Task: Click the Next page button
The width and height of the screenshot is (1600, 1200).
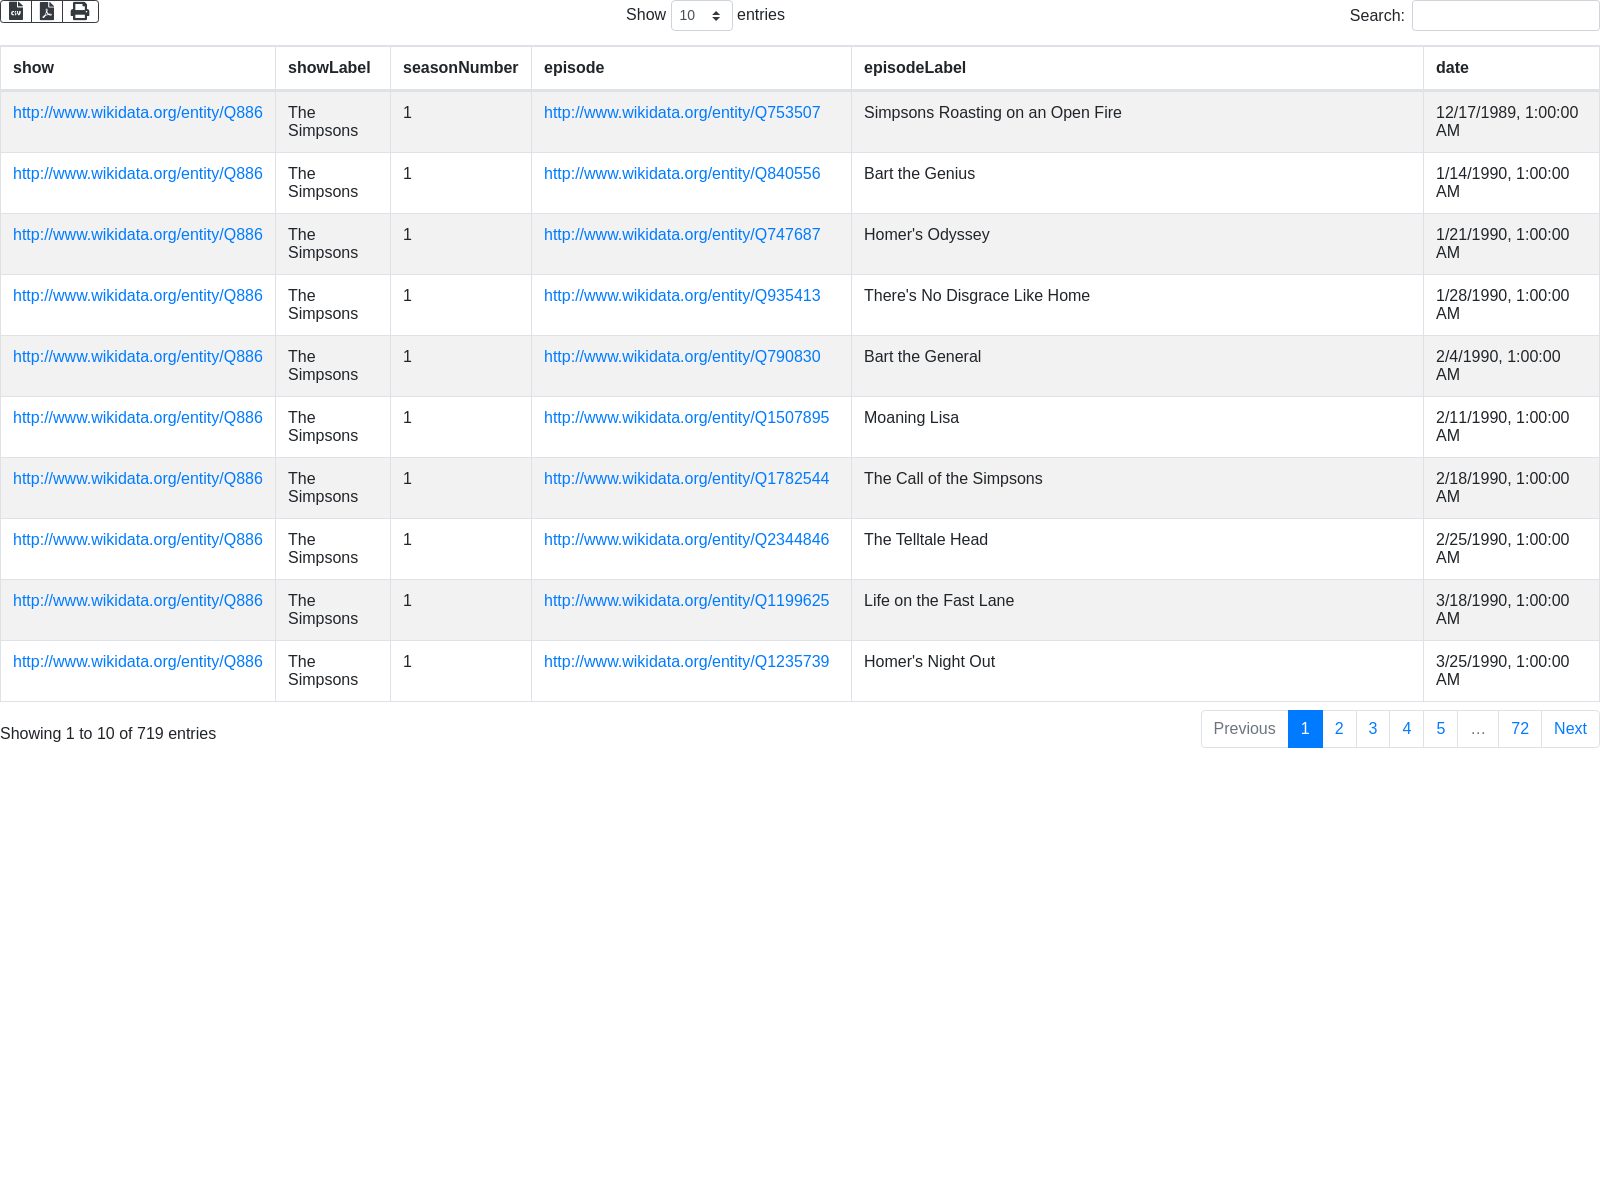Action: [x=1569, y=729]
